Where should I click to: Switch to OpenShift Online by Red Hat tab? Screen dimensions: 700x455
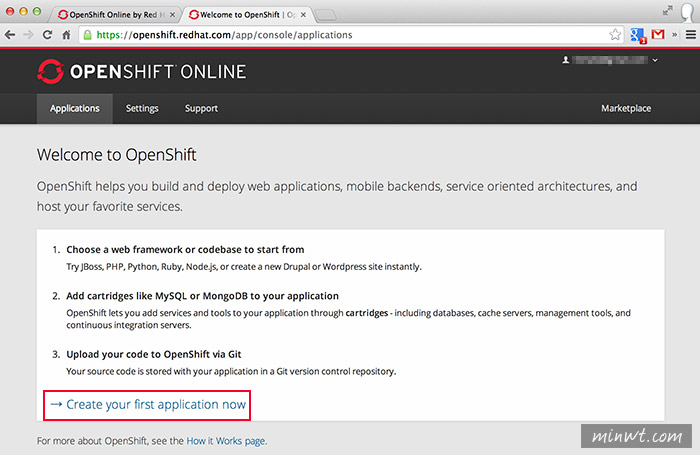112,15
